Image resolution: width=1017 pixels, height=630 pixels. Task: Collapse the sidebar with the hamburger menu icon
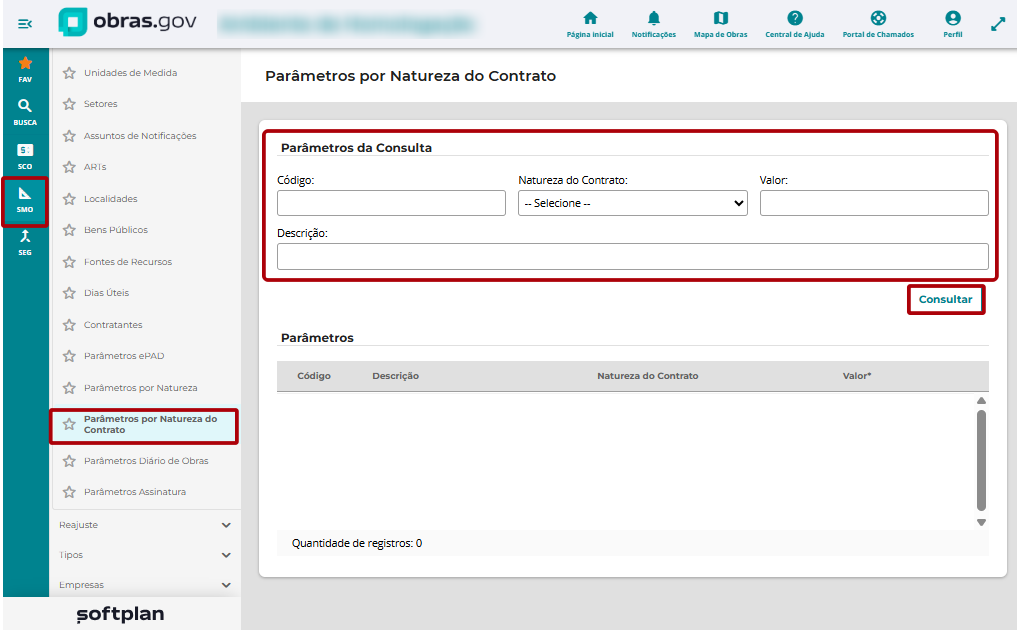(25, 24)
